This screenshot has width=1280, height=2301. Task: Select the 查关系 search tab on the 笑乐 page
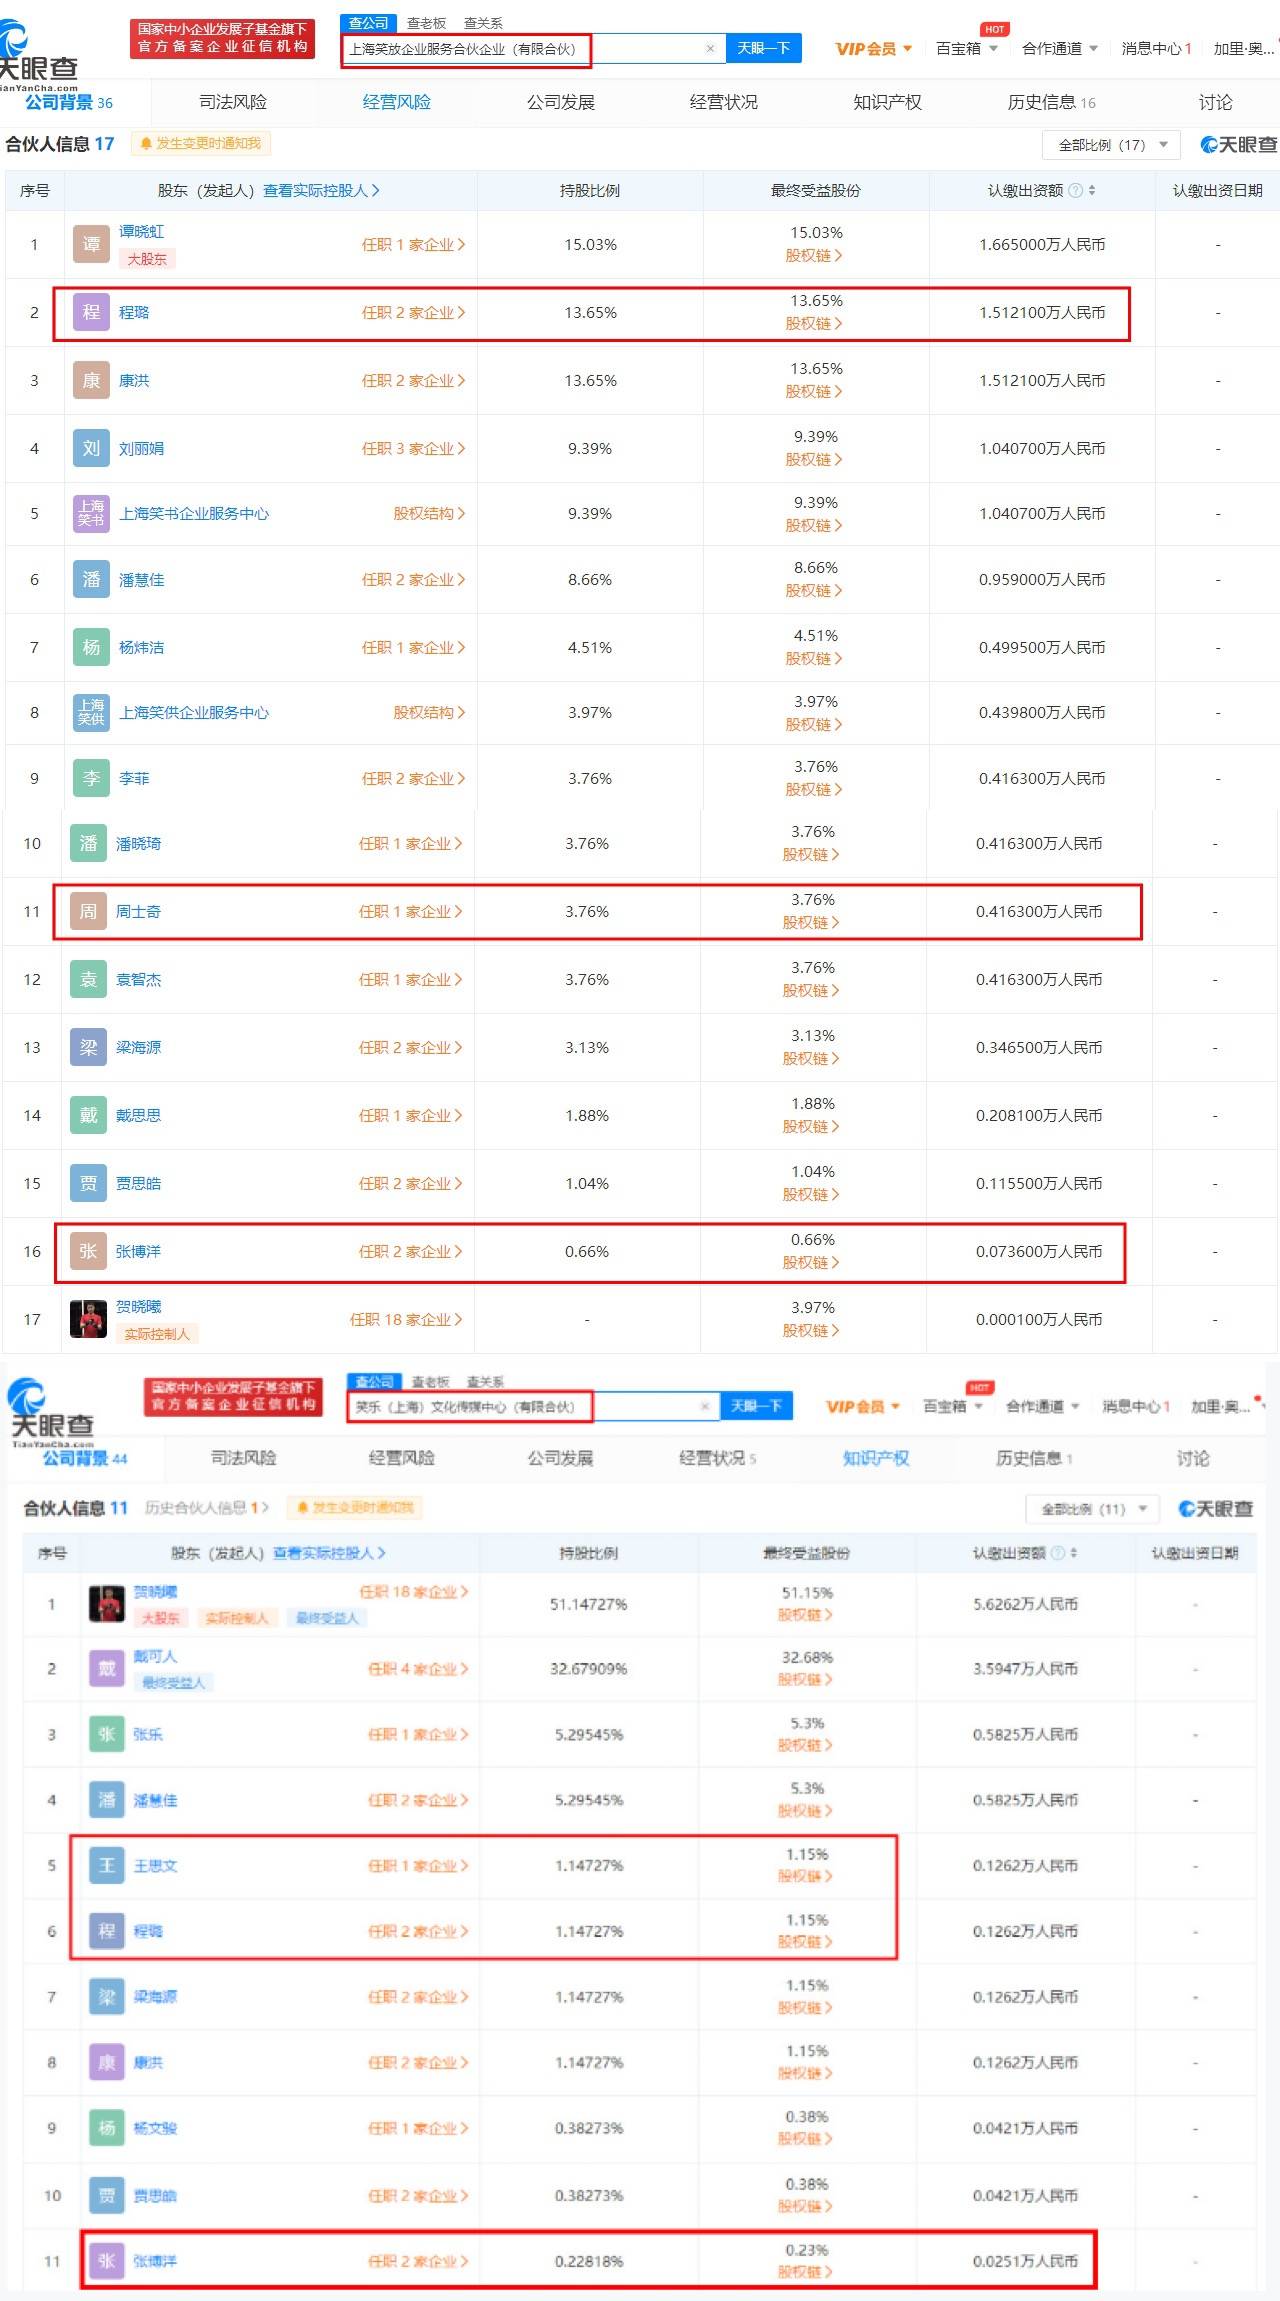tap(485, 1382)
